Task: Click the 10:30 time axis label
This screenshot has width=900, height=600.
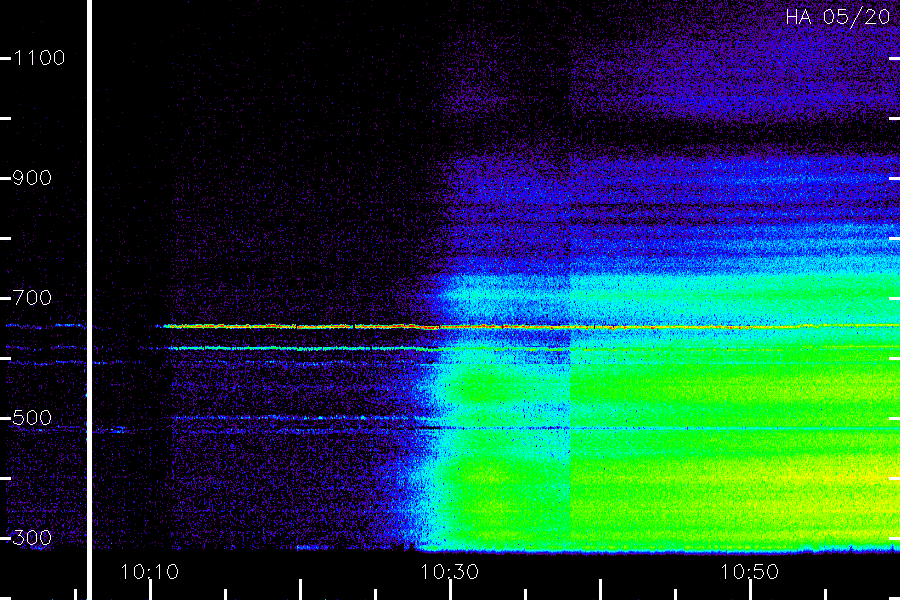Action: [x=449, y=572]
